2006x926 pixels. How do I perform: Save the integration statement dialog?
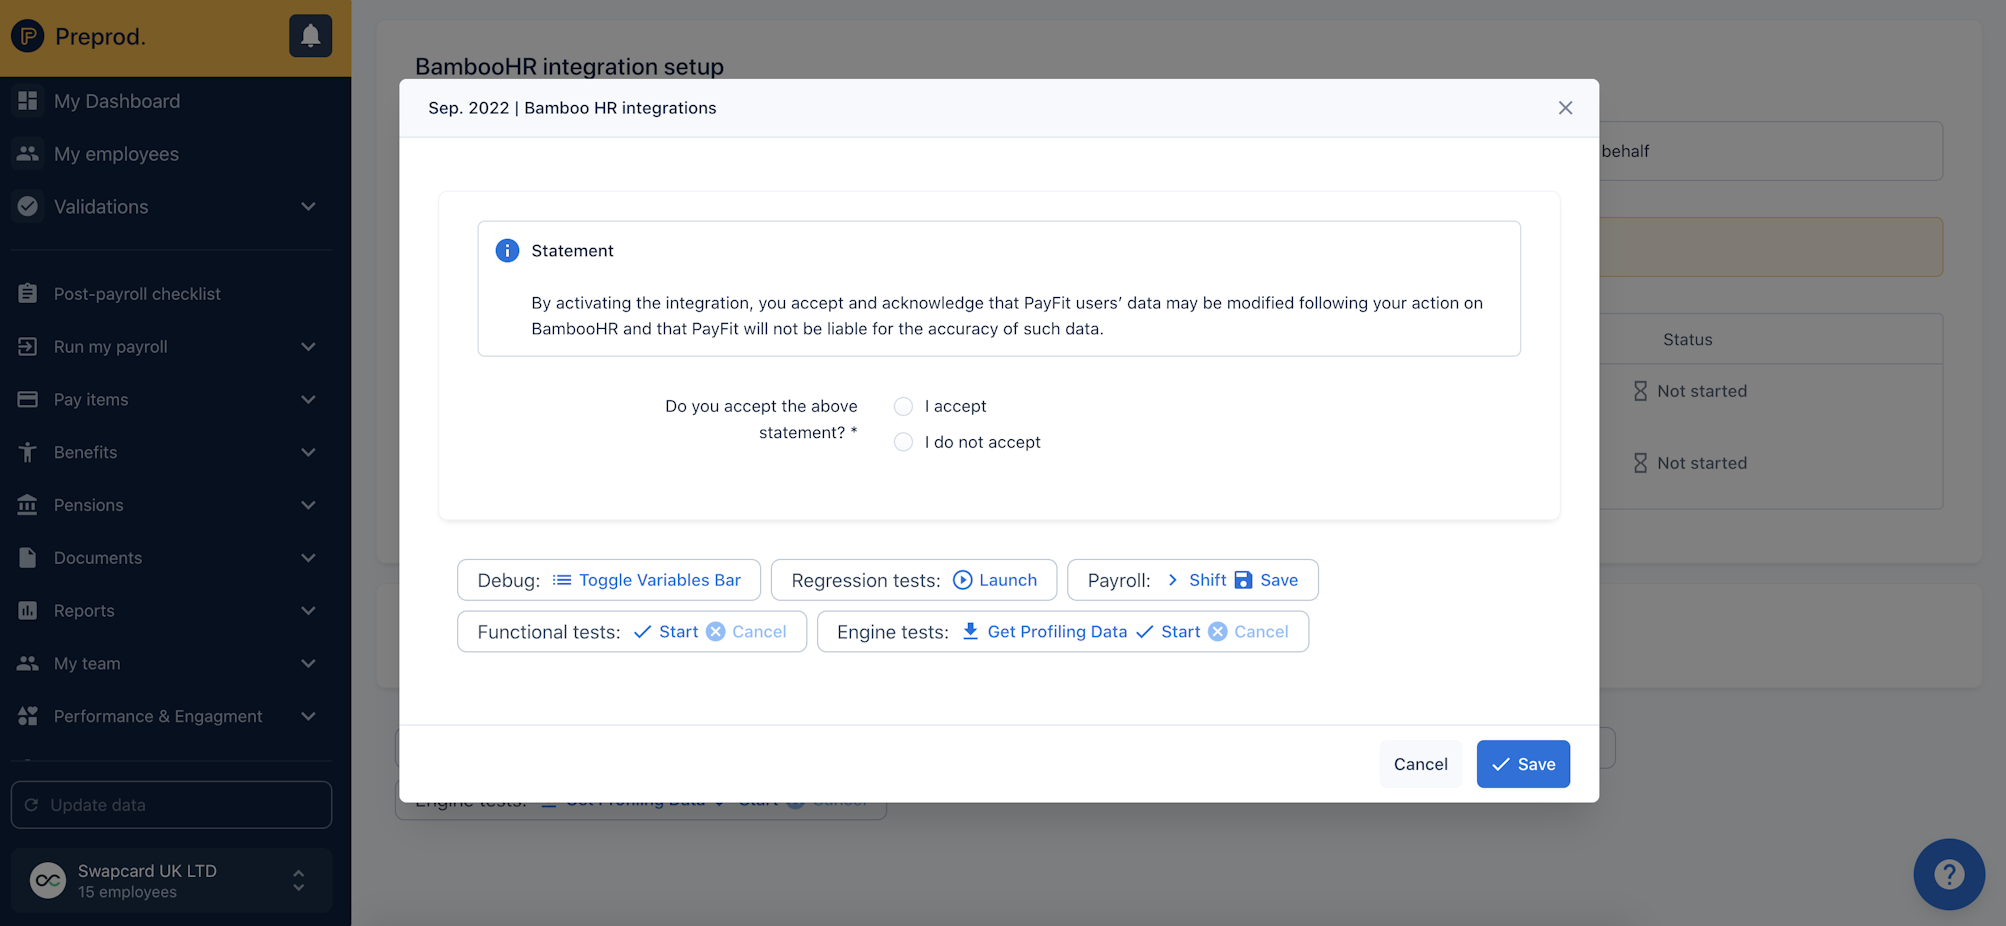pos(1523,764)
